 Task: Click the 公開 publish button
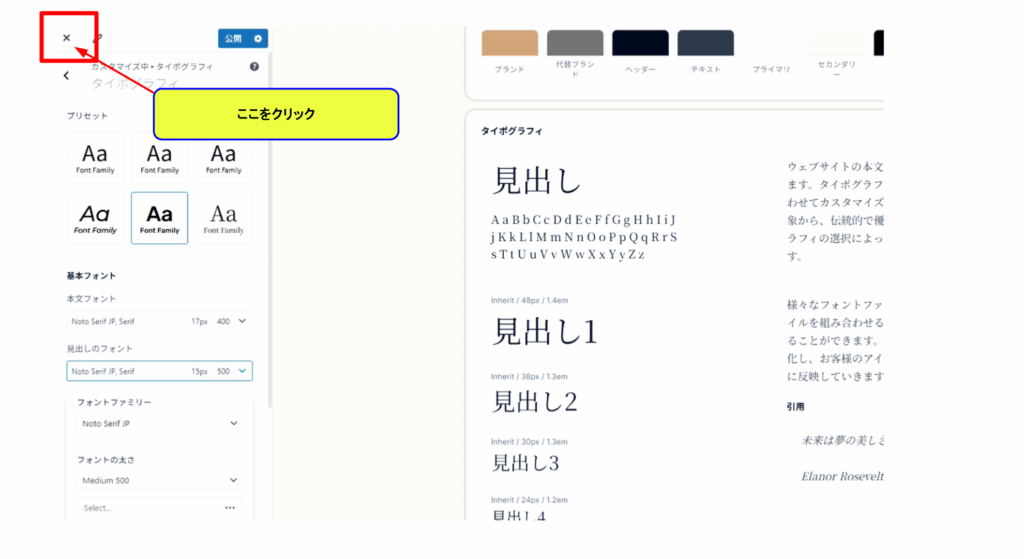(x=233, y=39)
